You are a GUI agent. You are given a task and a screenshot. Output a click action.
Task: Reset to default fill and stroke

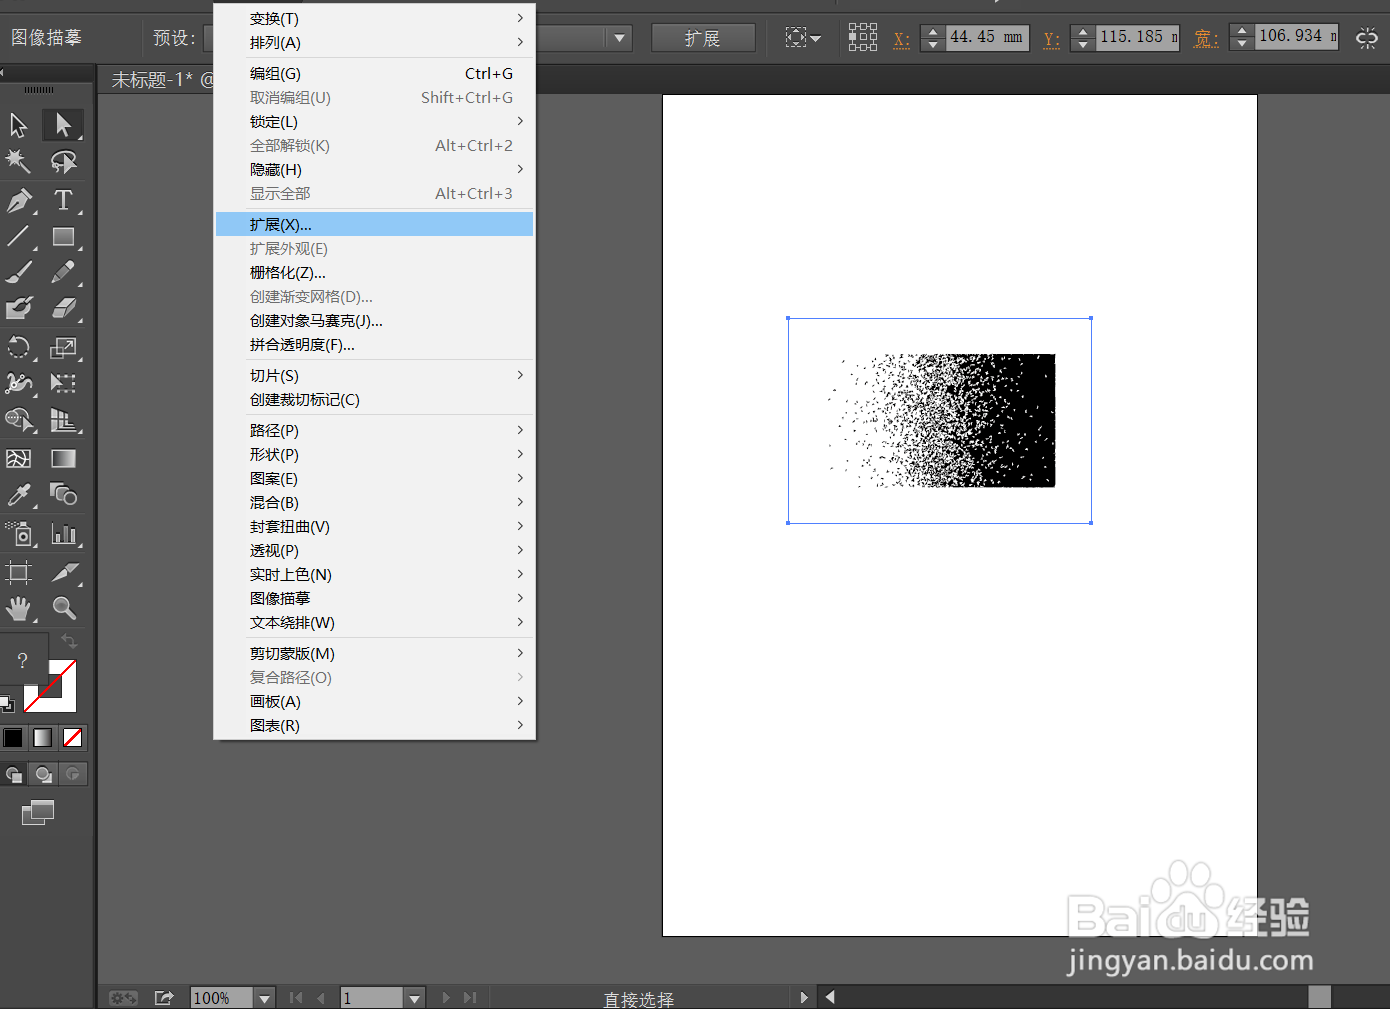point(6,703)
